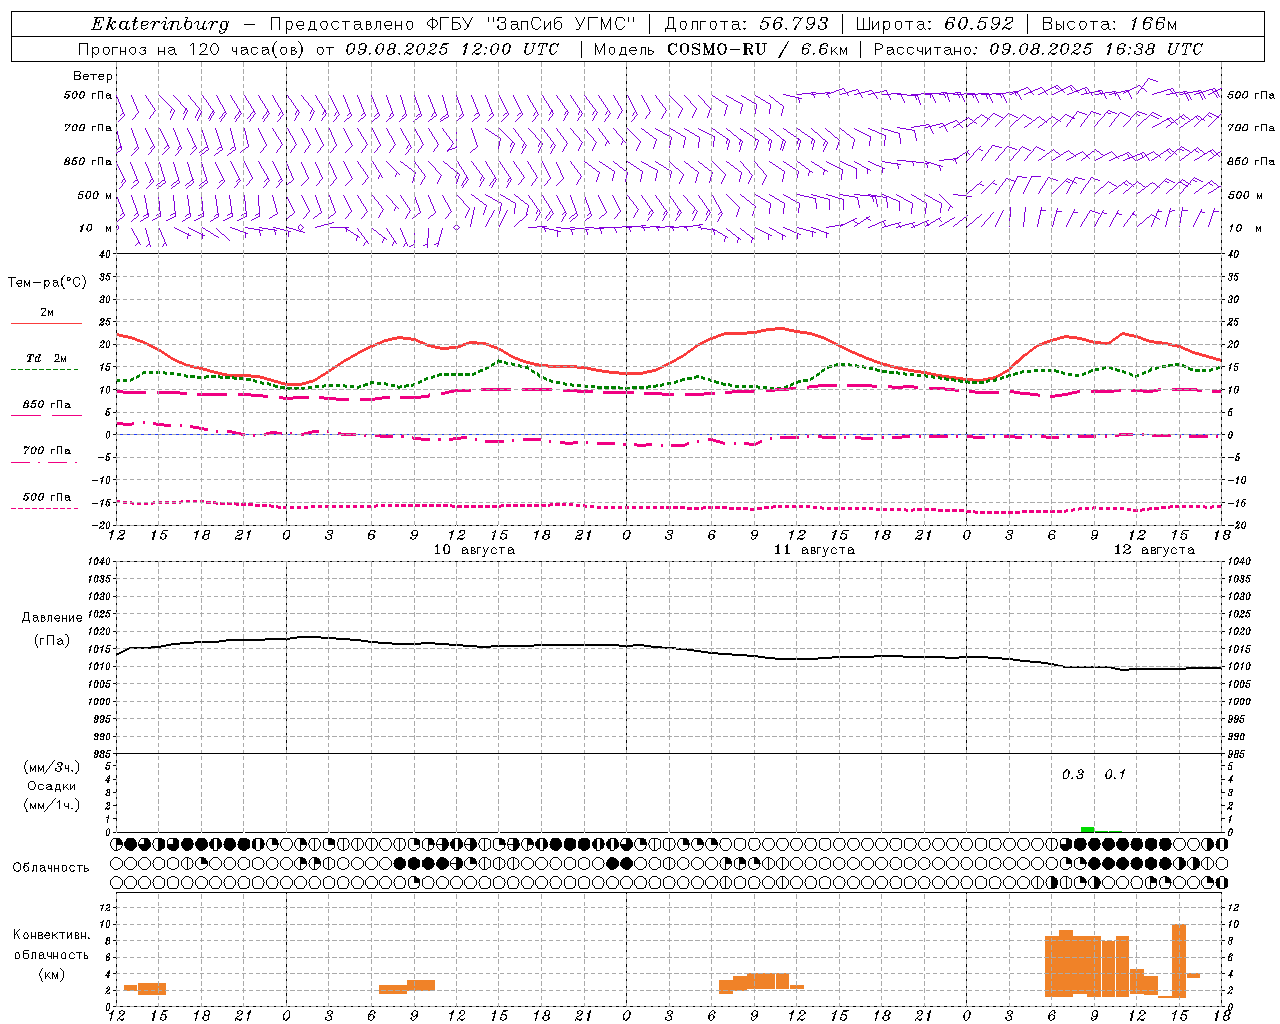This screenshot has width=1280, height=1024.
Task: Select the 'Предоставлено ФГБУ ЗапСиб УГМС' provider text
Action: point(454,24)
